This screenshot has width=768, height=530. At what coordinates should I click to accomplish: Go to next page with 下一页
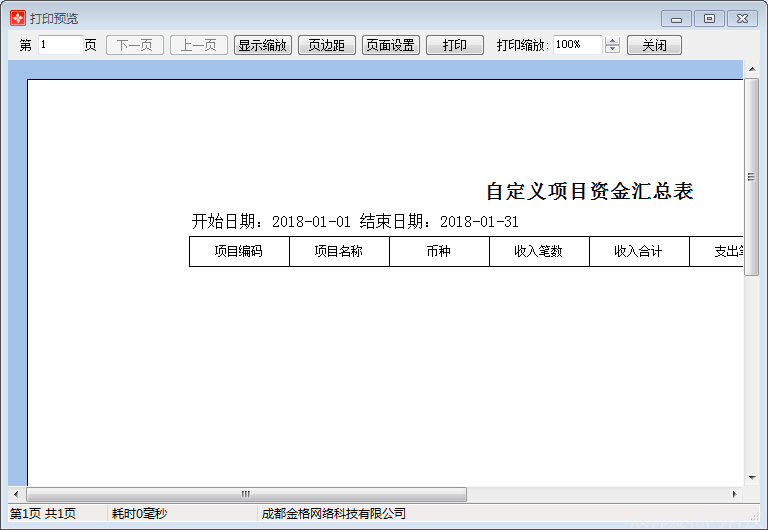tap(135, 45)
